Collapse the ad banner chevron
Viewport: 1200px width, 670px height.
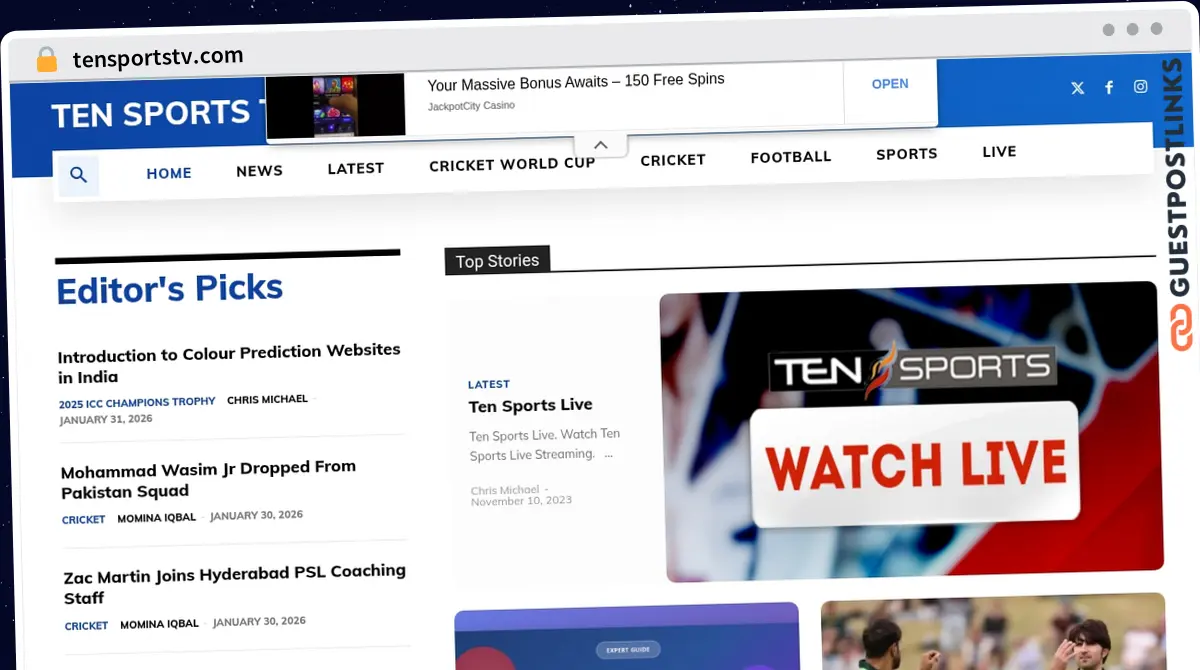(600, 145)
